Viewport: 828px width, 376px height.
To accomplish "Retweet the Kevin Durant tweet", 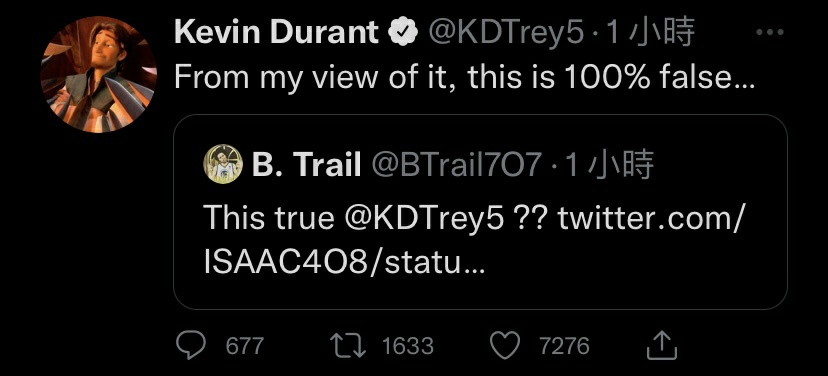I will (x=348, y=346).
